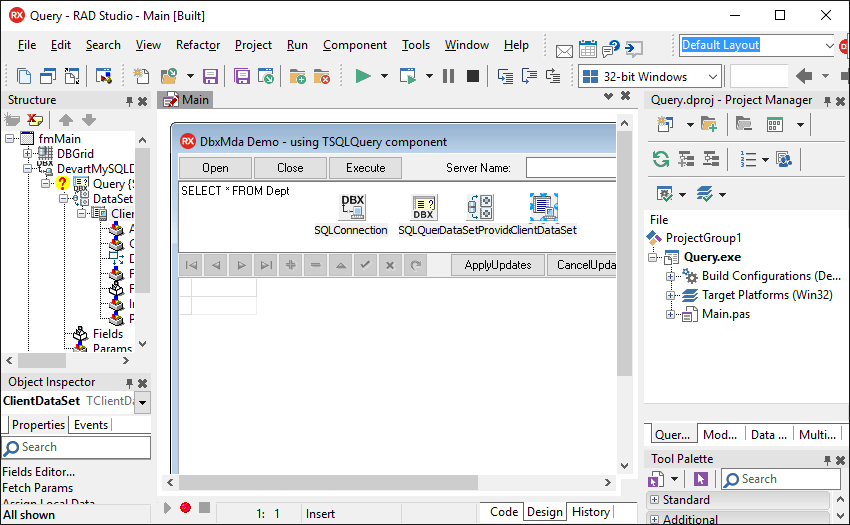
Task: Click the ApplyUpdates button
Action: (498, 265)
